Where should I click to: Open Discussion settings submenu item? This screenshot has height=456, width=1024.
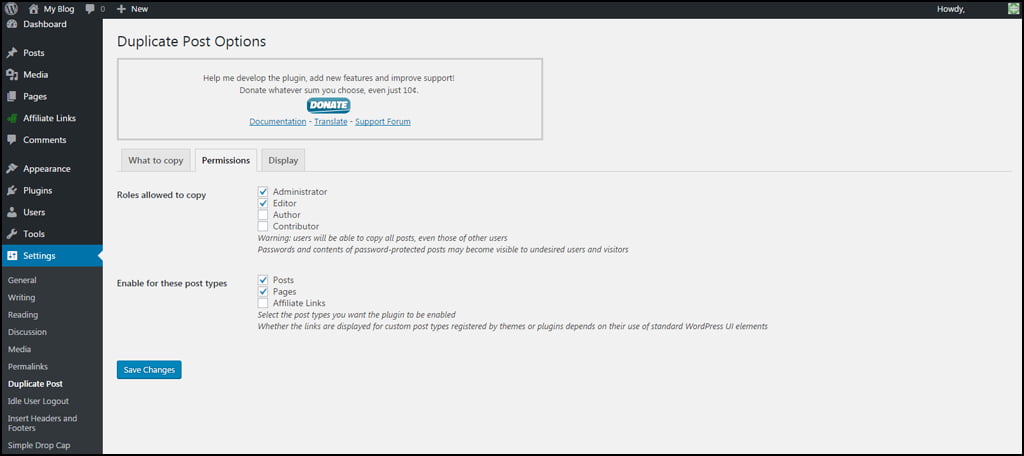(27, 332)
